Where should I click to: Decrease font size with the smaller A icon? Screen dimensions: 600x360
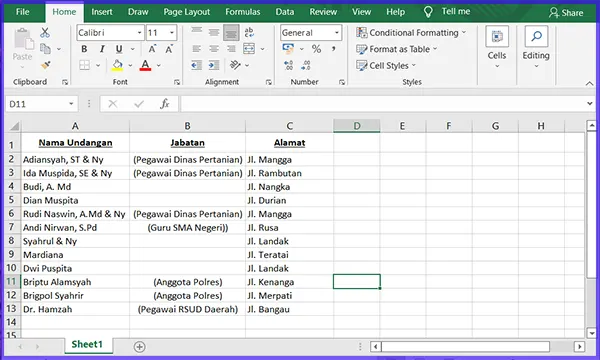click(169, 49)
